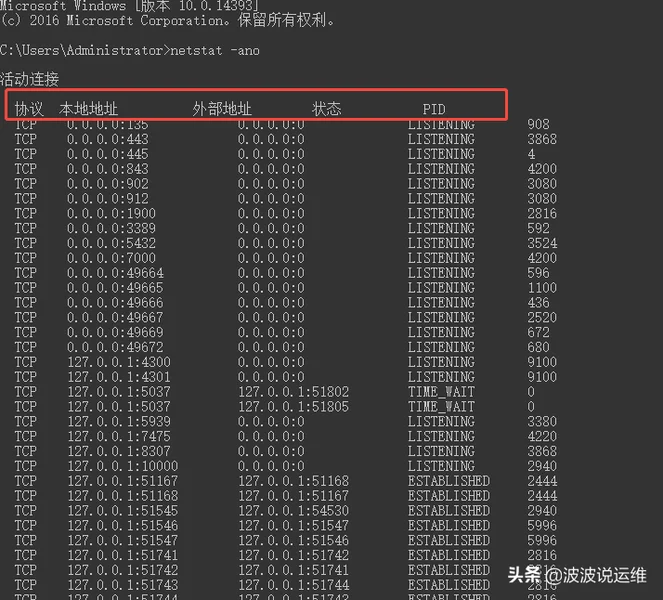Click local address "0.0.0.0:1900"

pos(112,214)
